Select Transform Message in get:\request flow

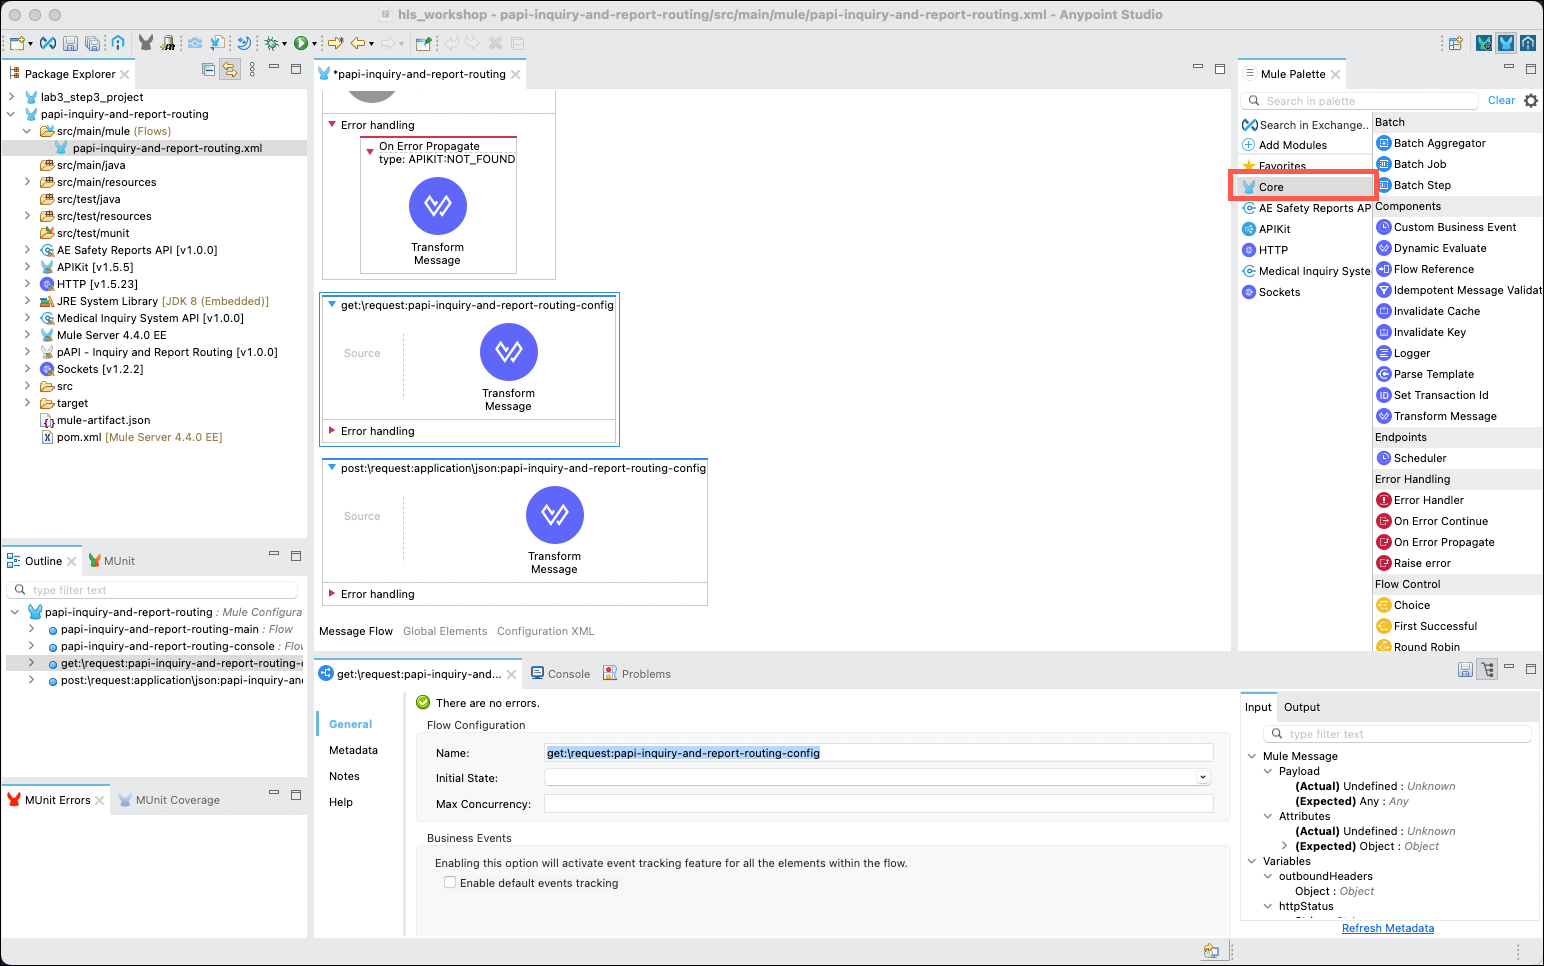tap(509, 368)
